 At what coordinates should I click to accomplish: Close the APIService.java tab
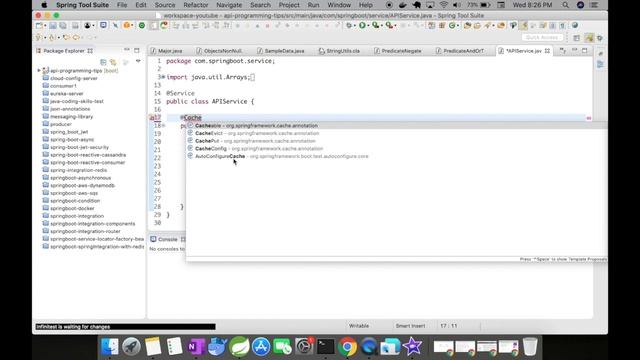(x=547, y=51)
